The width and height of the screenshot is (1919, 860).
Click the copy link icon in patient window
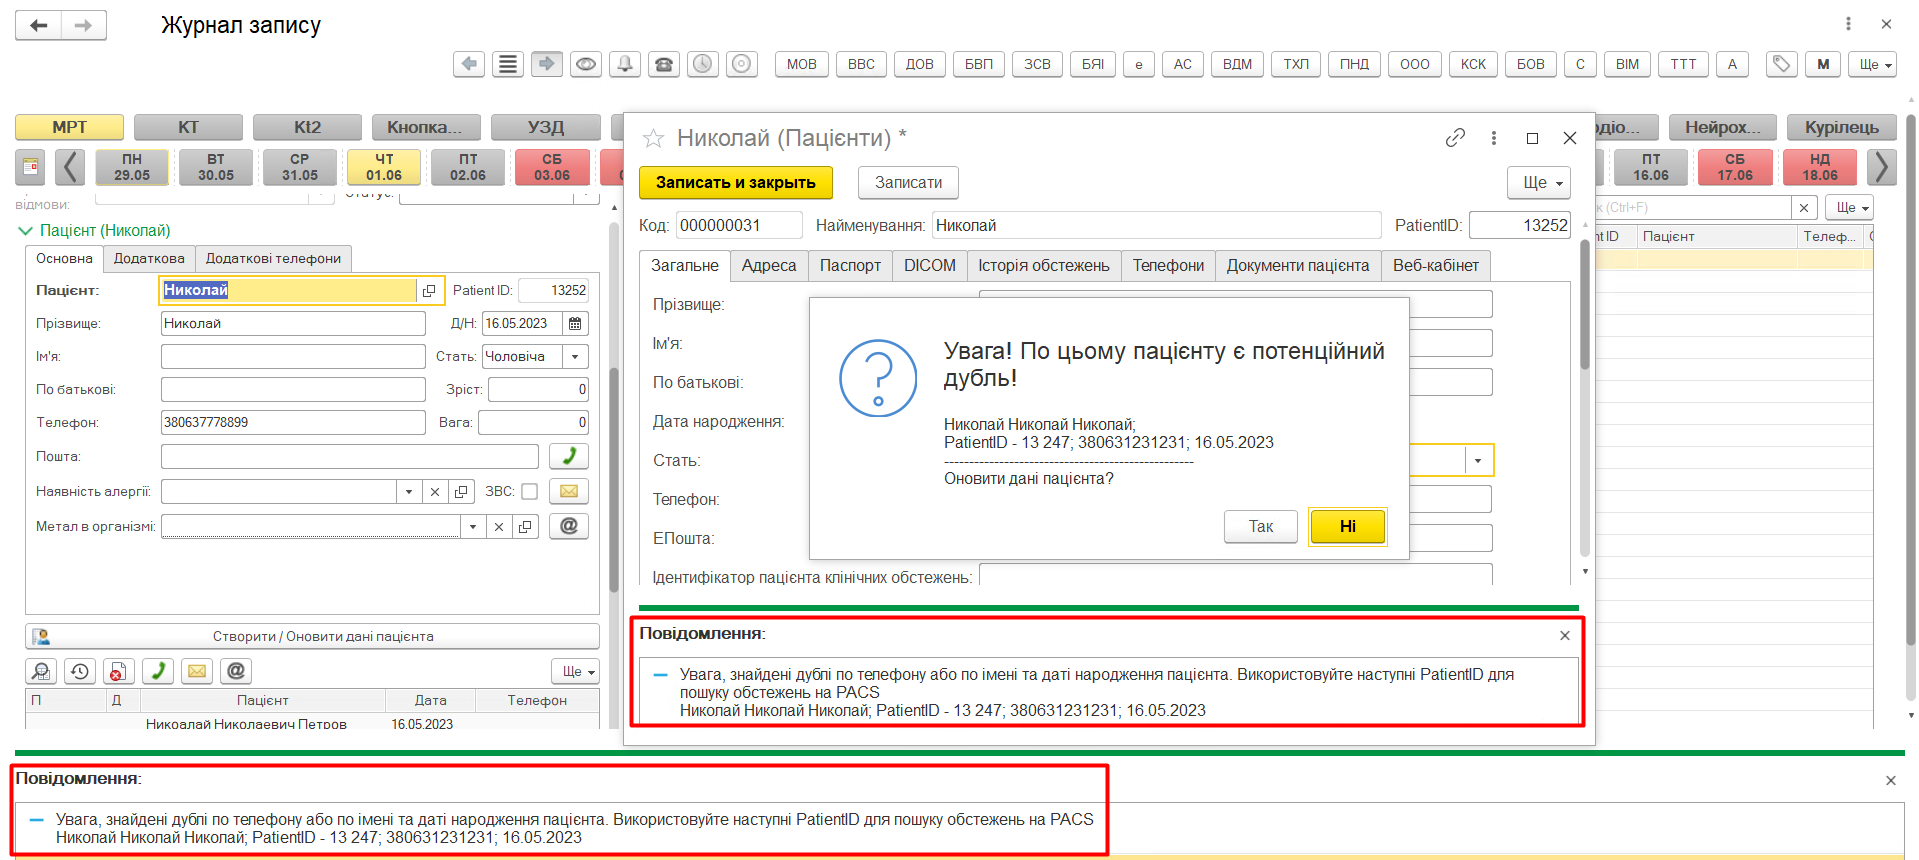coord(1455,138)
